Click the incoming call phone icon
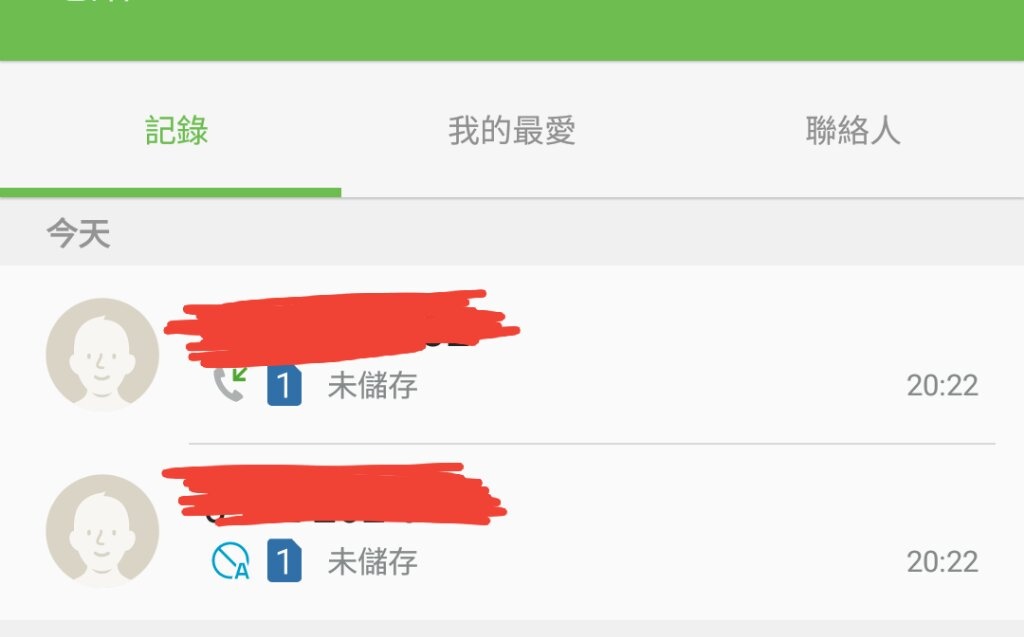This screenshot has height=637, width=1024. coord(230,384)
